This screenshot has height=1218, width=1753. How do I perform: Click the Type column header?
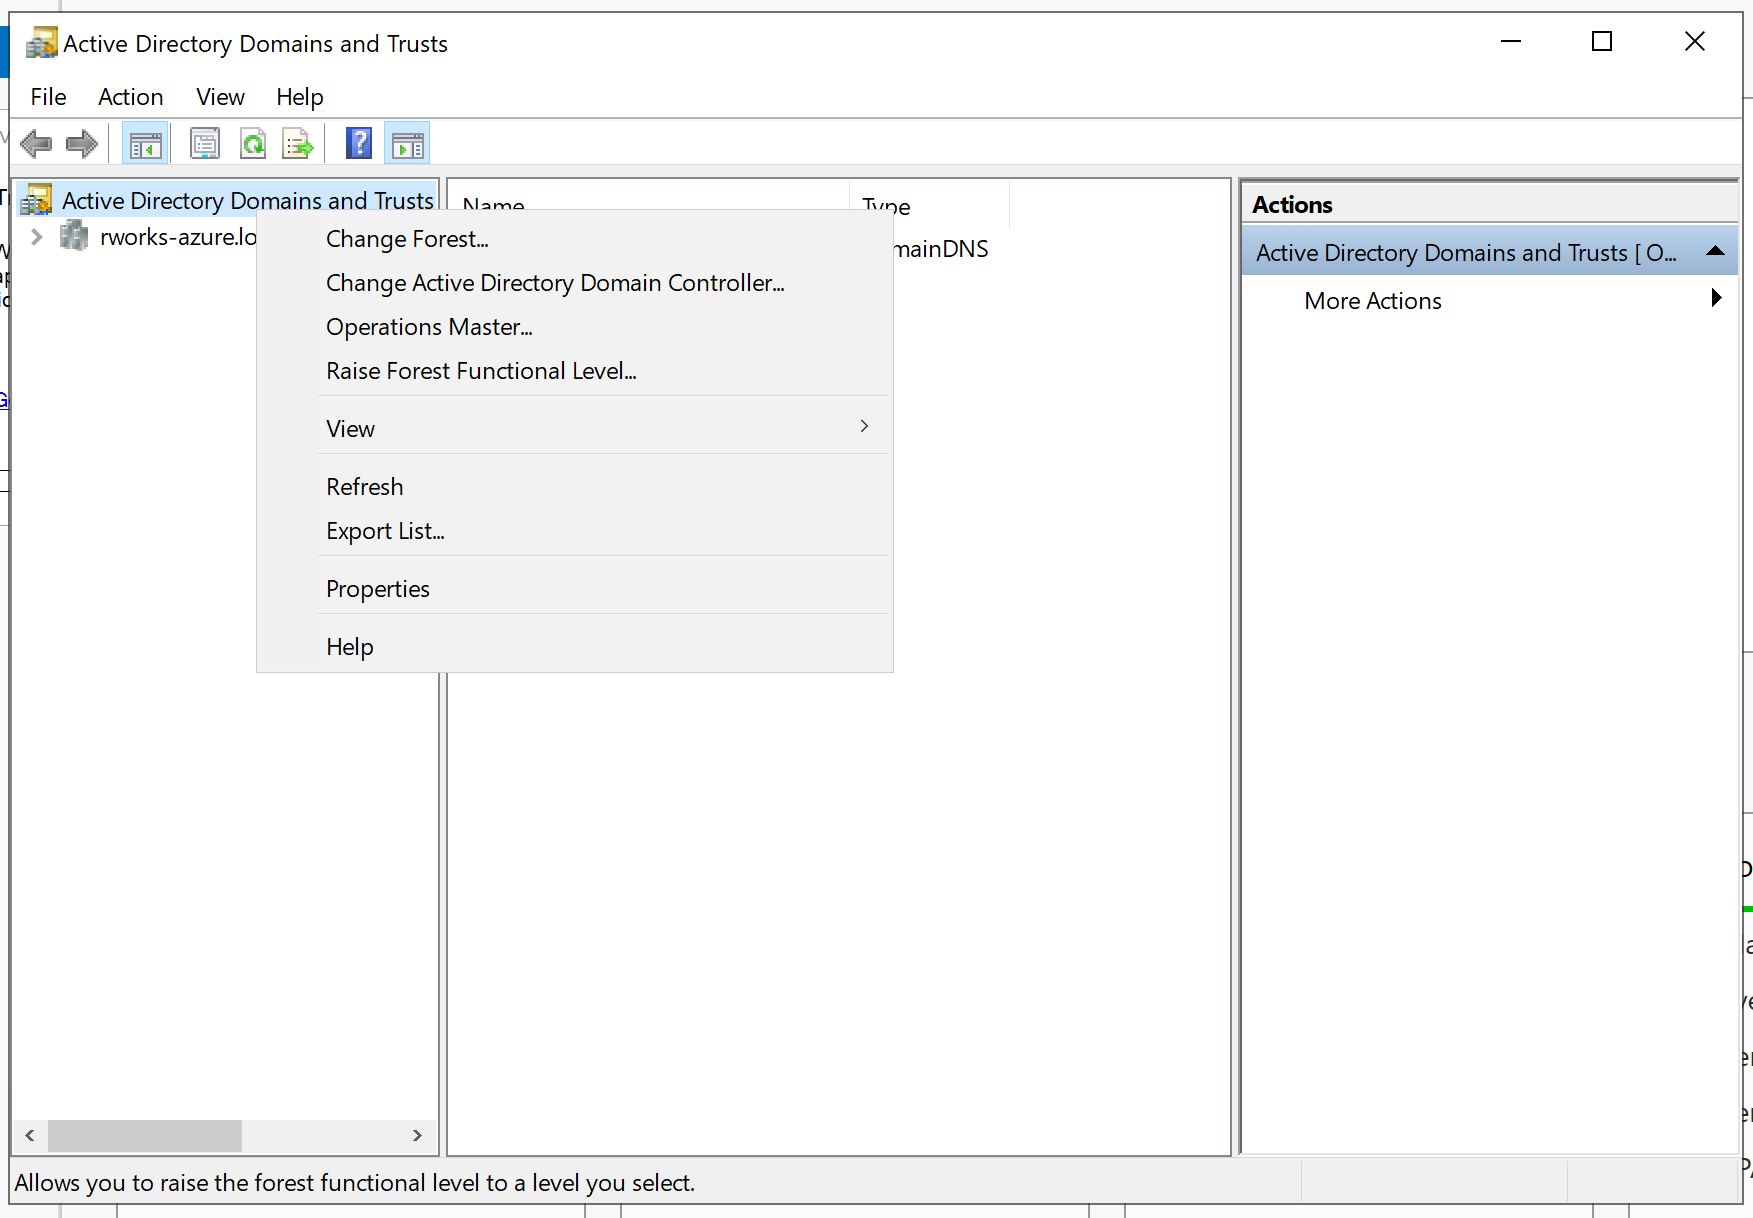click(x=929, y=205)
